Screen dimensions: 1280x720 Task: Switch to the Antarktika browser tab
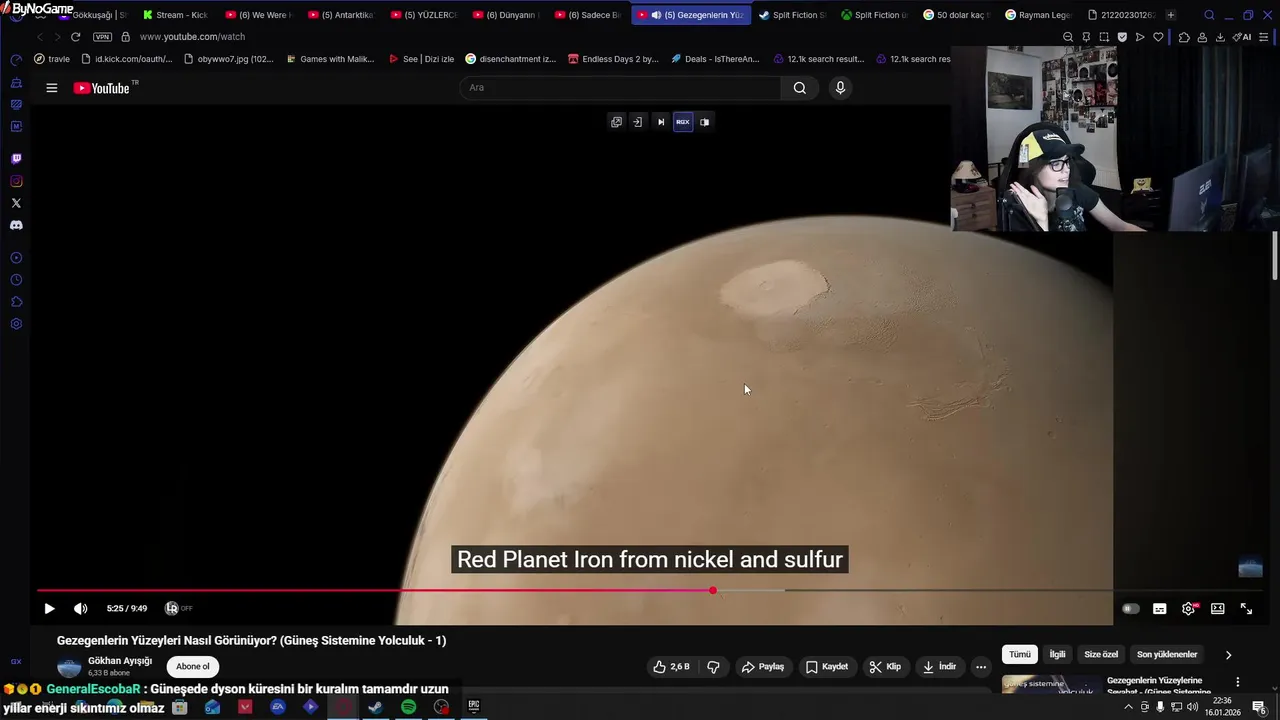[340, 15]
